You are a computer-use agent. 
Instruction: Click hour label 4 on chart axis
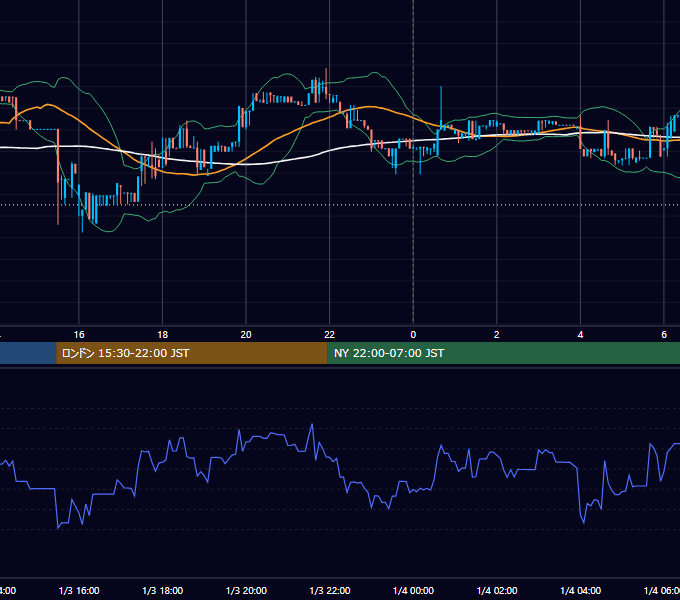click(x=580, y=334)
